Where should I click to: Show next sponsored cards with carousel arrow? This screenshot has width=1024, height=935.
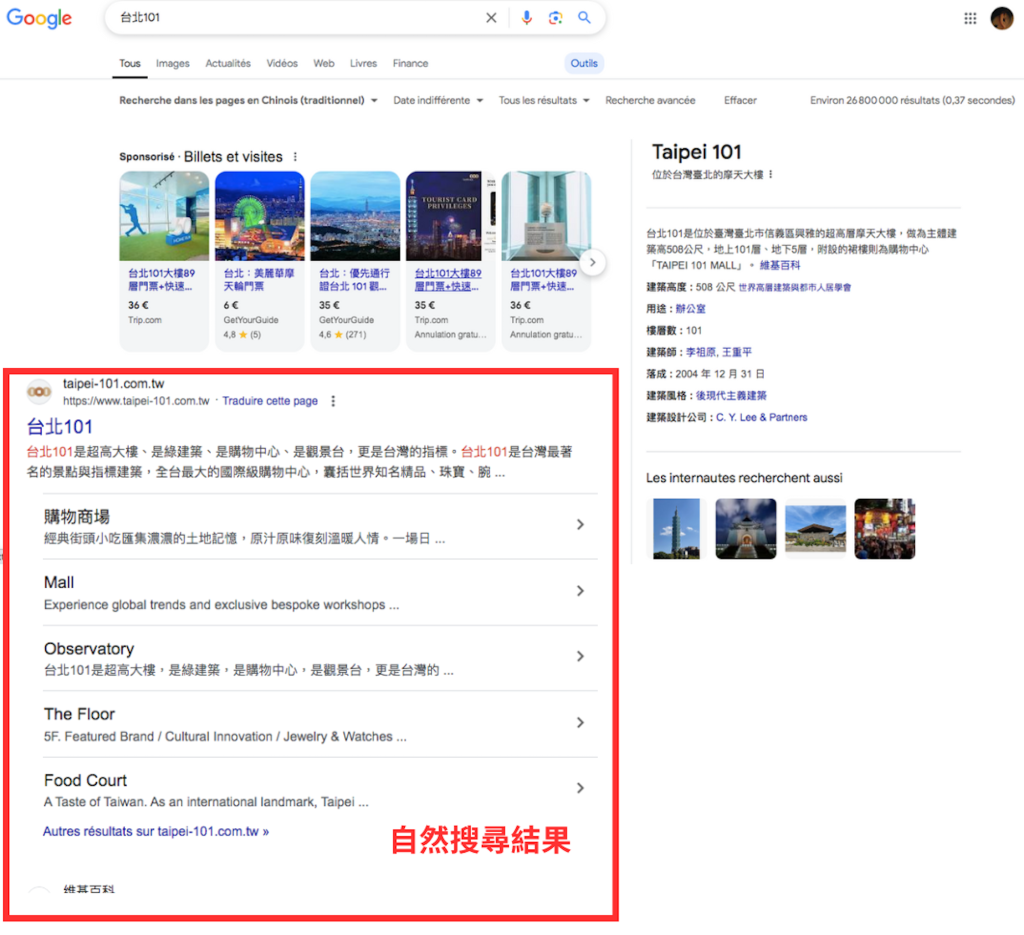click(592, 262)
